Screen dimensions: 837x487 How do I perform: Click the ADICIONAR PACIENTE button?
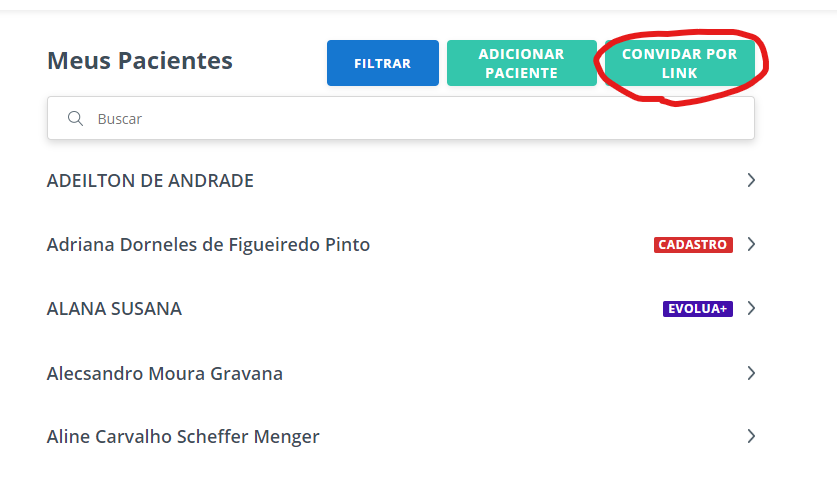[x=522, y=63]
